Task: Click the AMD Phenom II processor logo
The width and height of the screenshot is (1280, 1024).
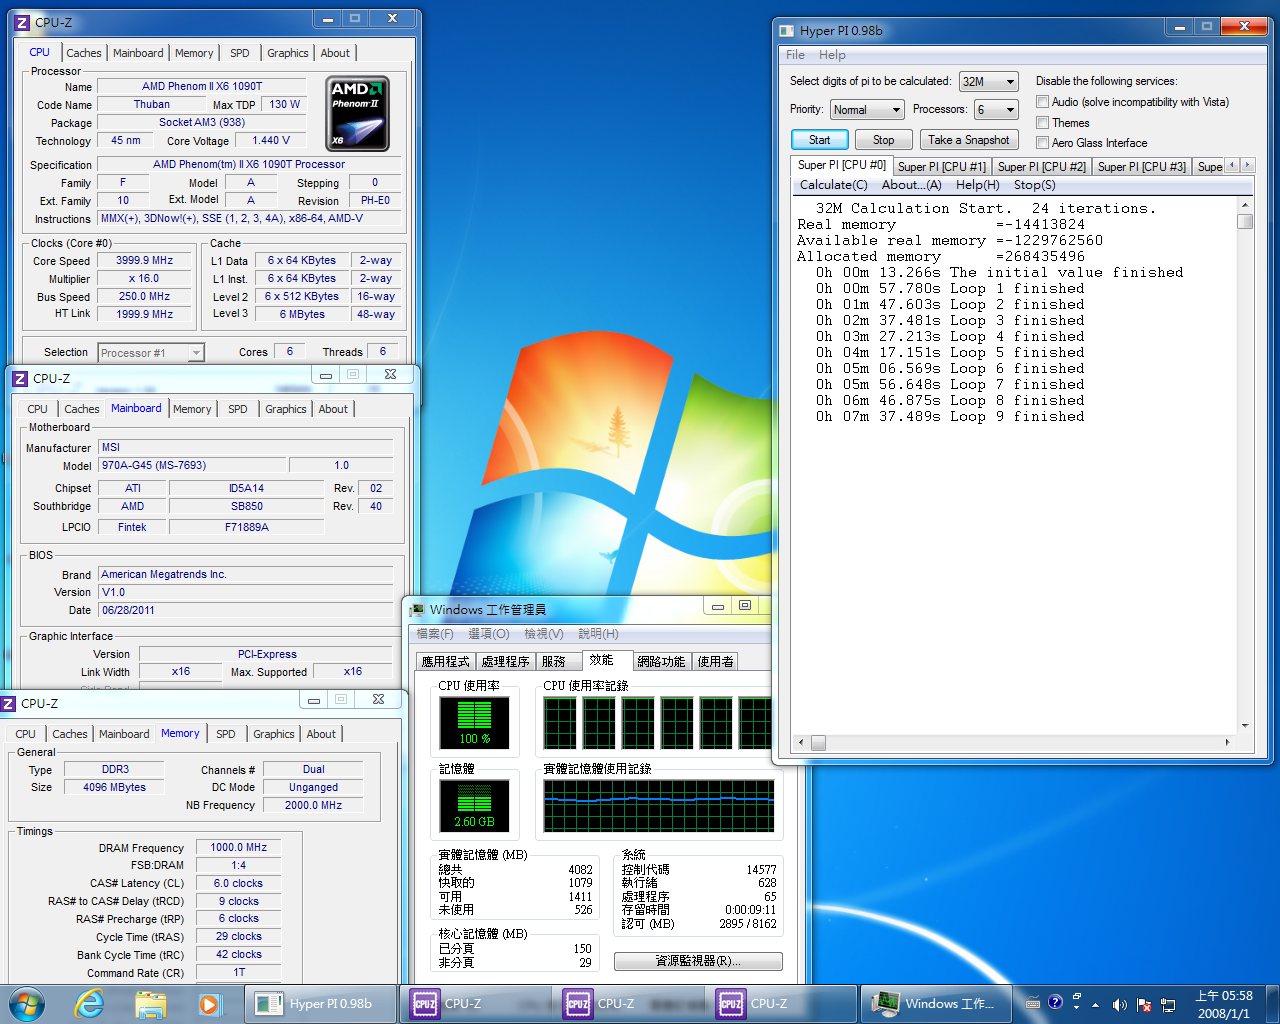Action: pyautogui.click(x=357, y=115)
